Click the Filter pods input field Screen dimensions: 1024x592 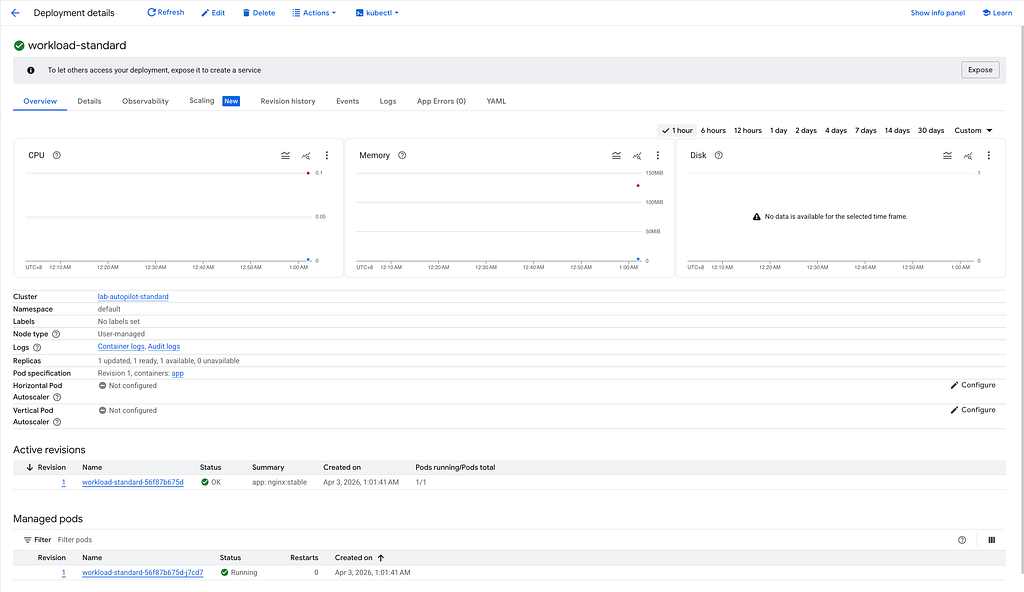pos(75,540)
